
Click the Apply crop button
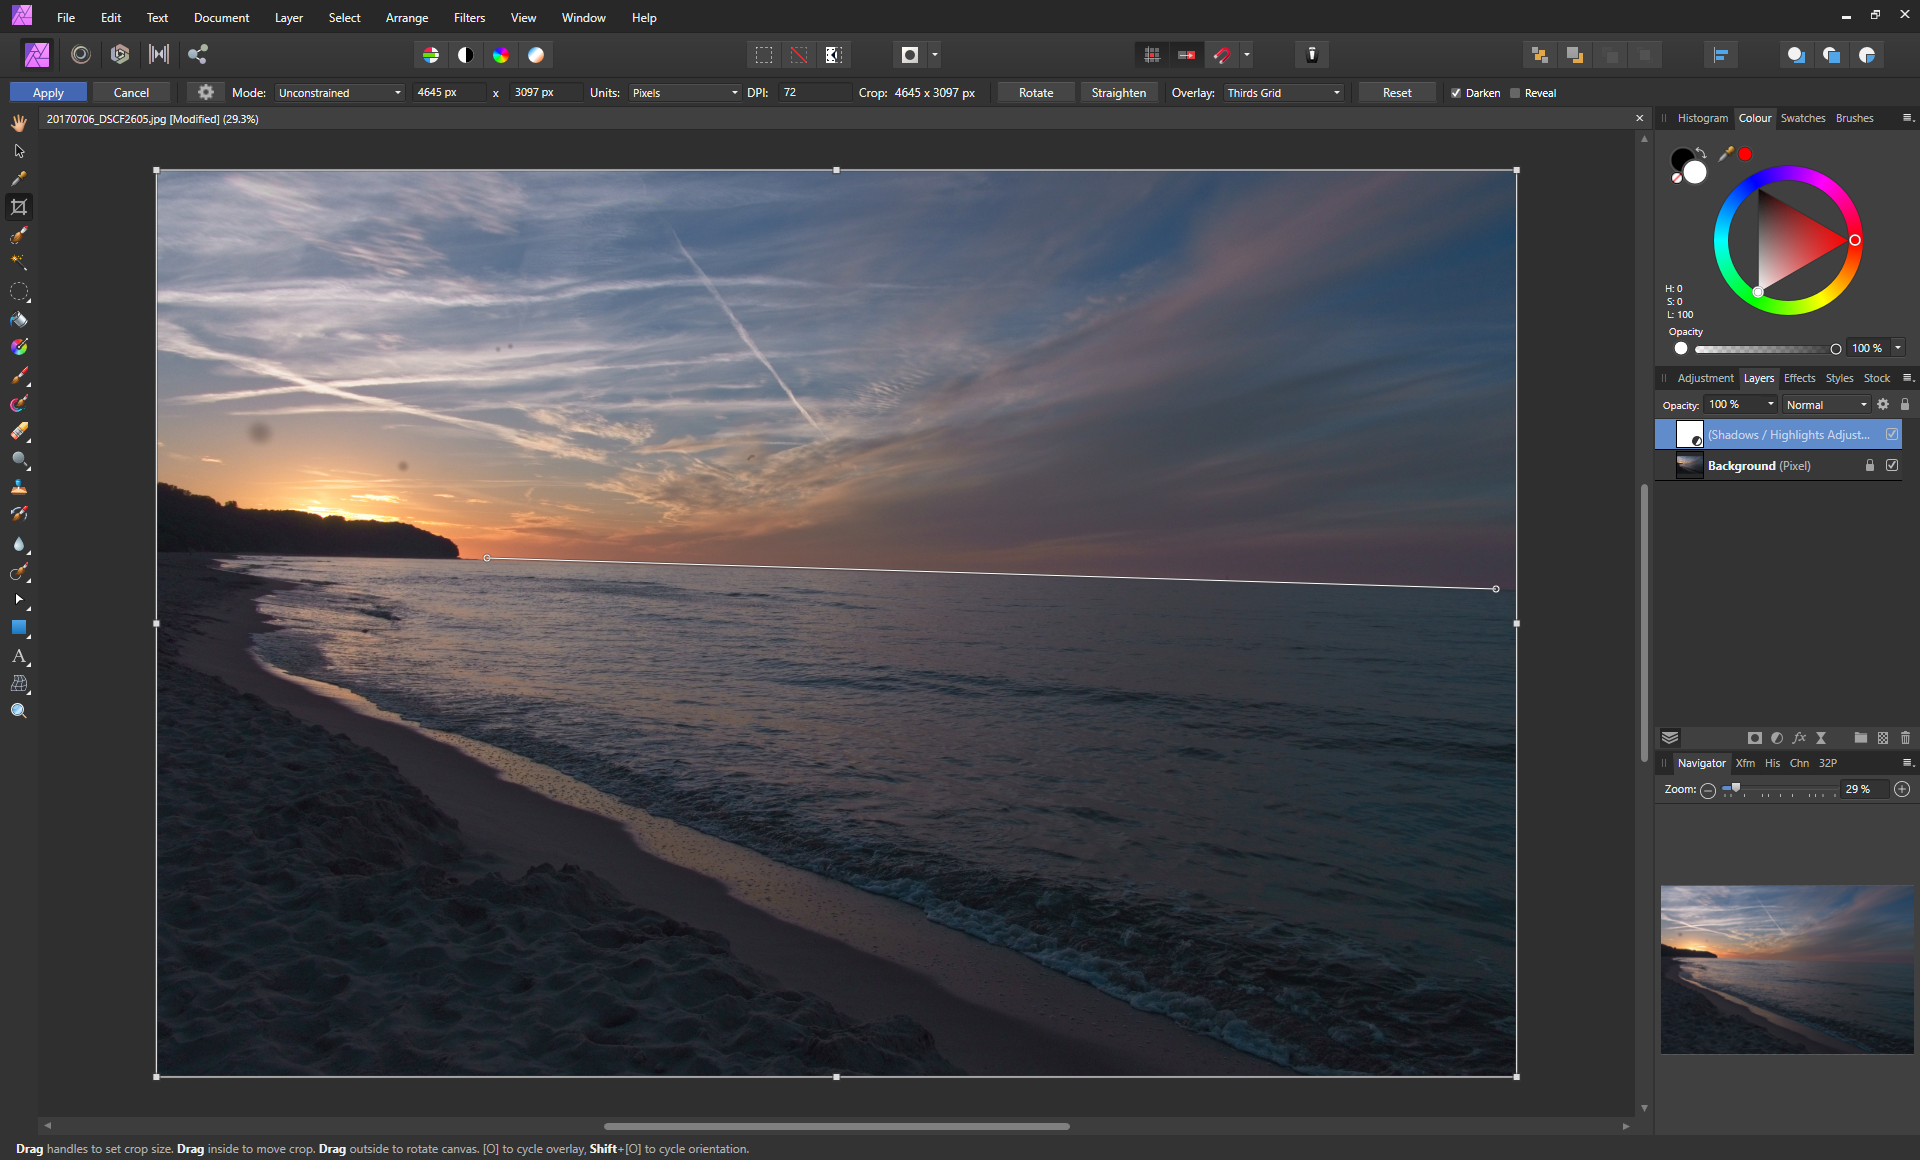48,93
